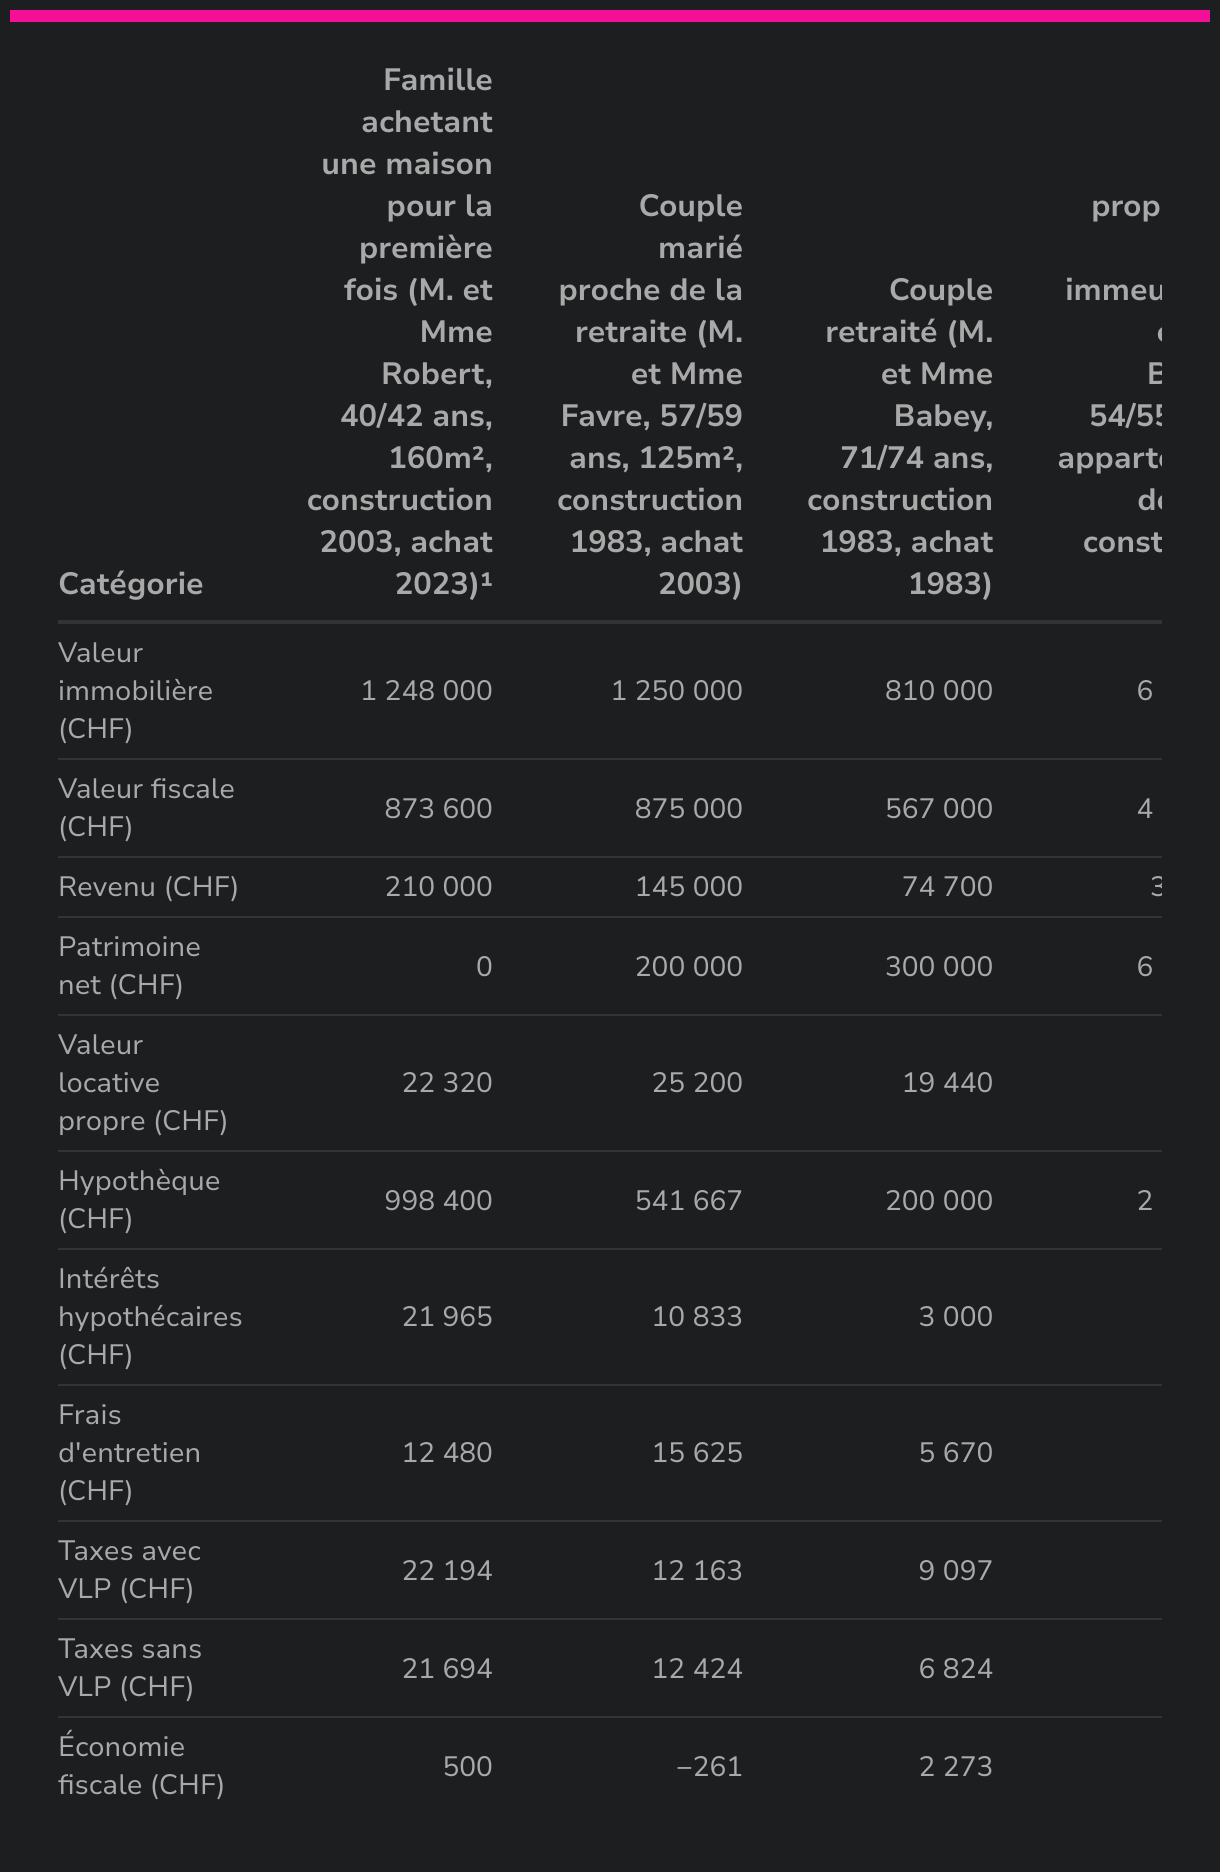Click the Valeur immobilière row label
Screen dimensions: 1220x1872
(x=135, y=691)
